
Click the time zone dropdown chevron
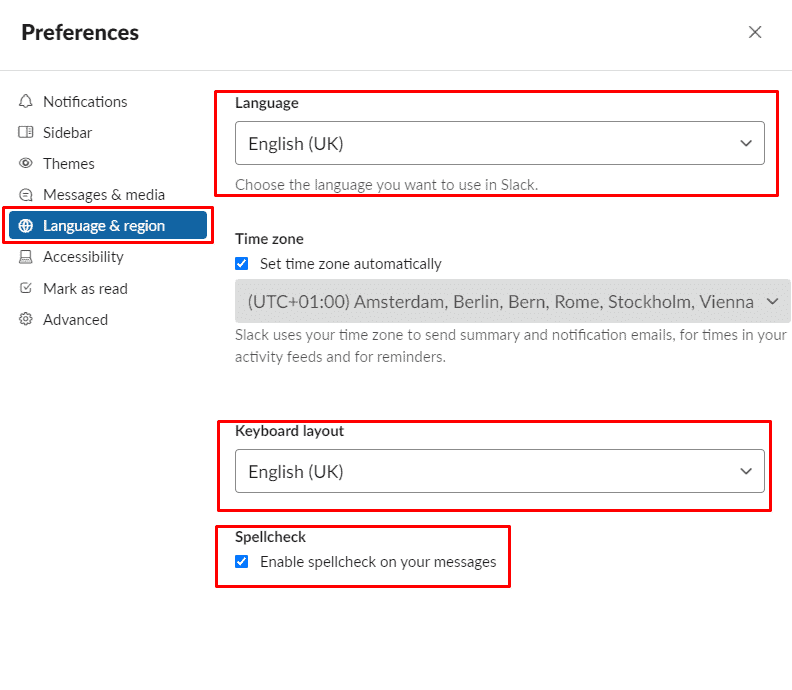[772, 302]
